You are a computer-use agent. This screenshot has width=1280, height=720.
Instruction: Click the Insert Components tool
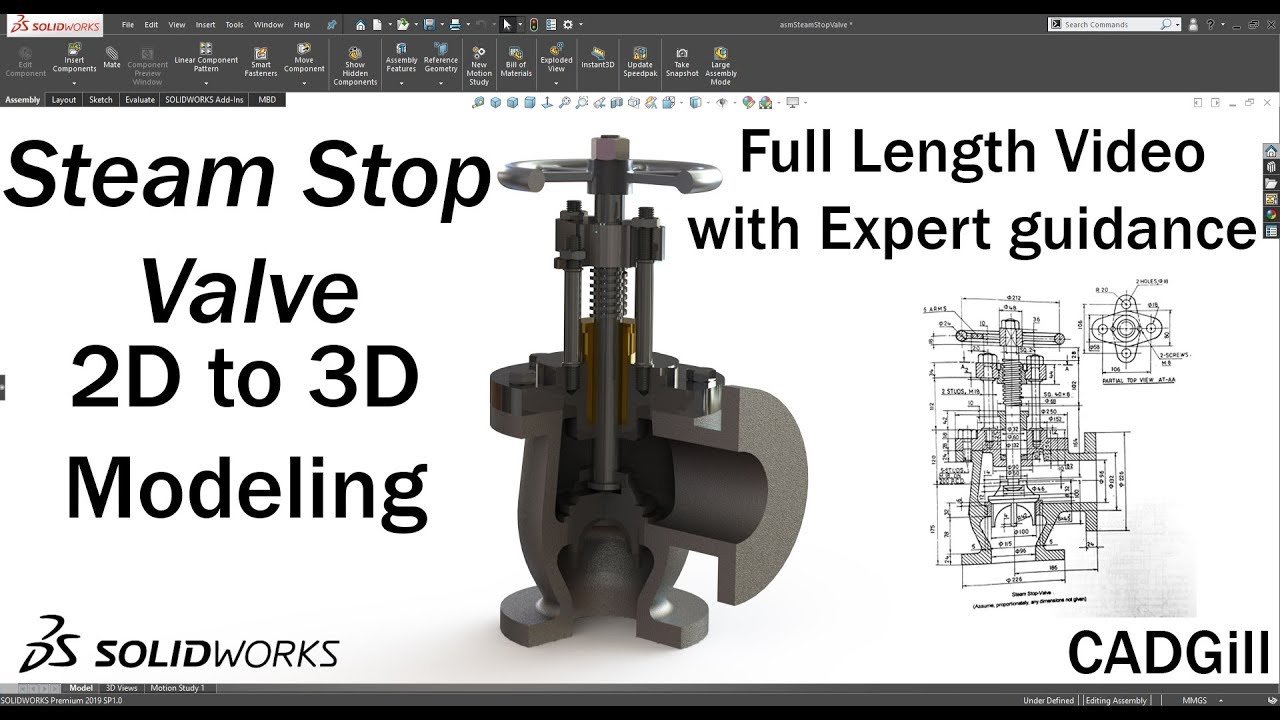click(74, 58)
